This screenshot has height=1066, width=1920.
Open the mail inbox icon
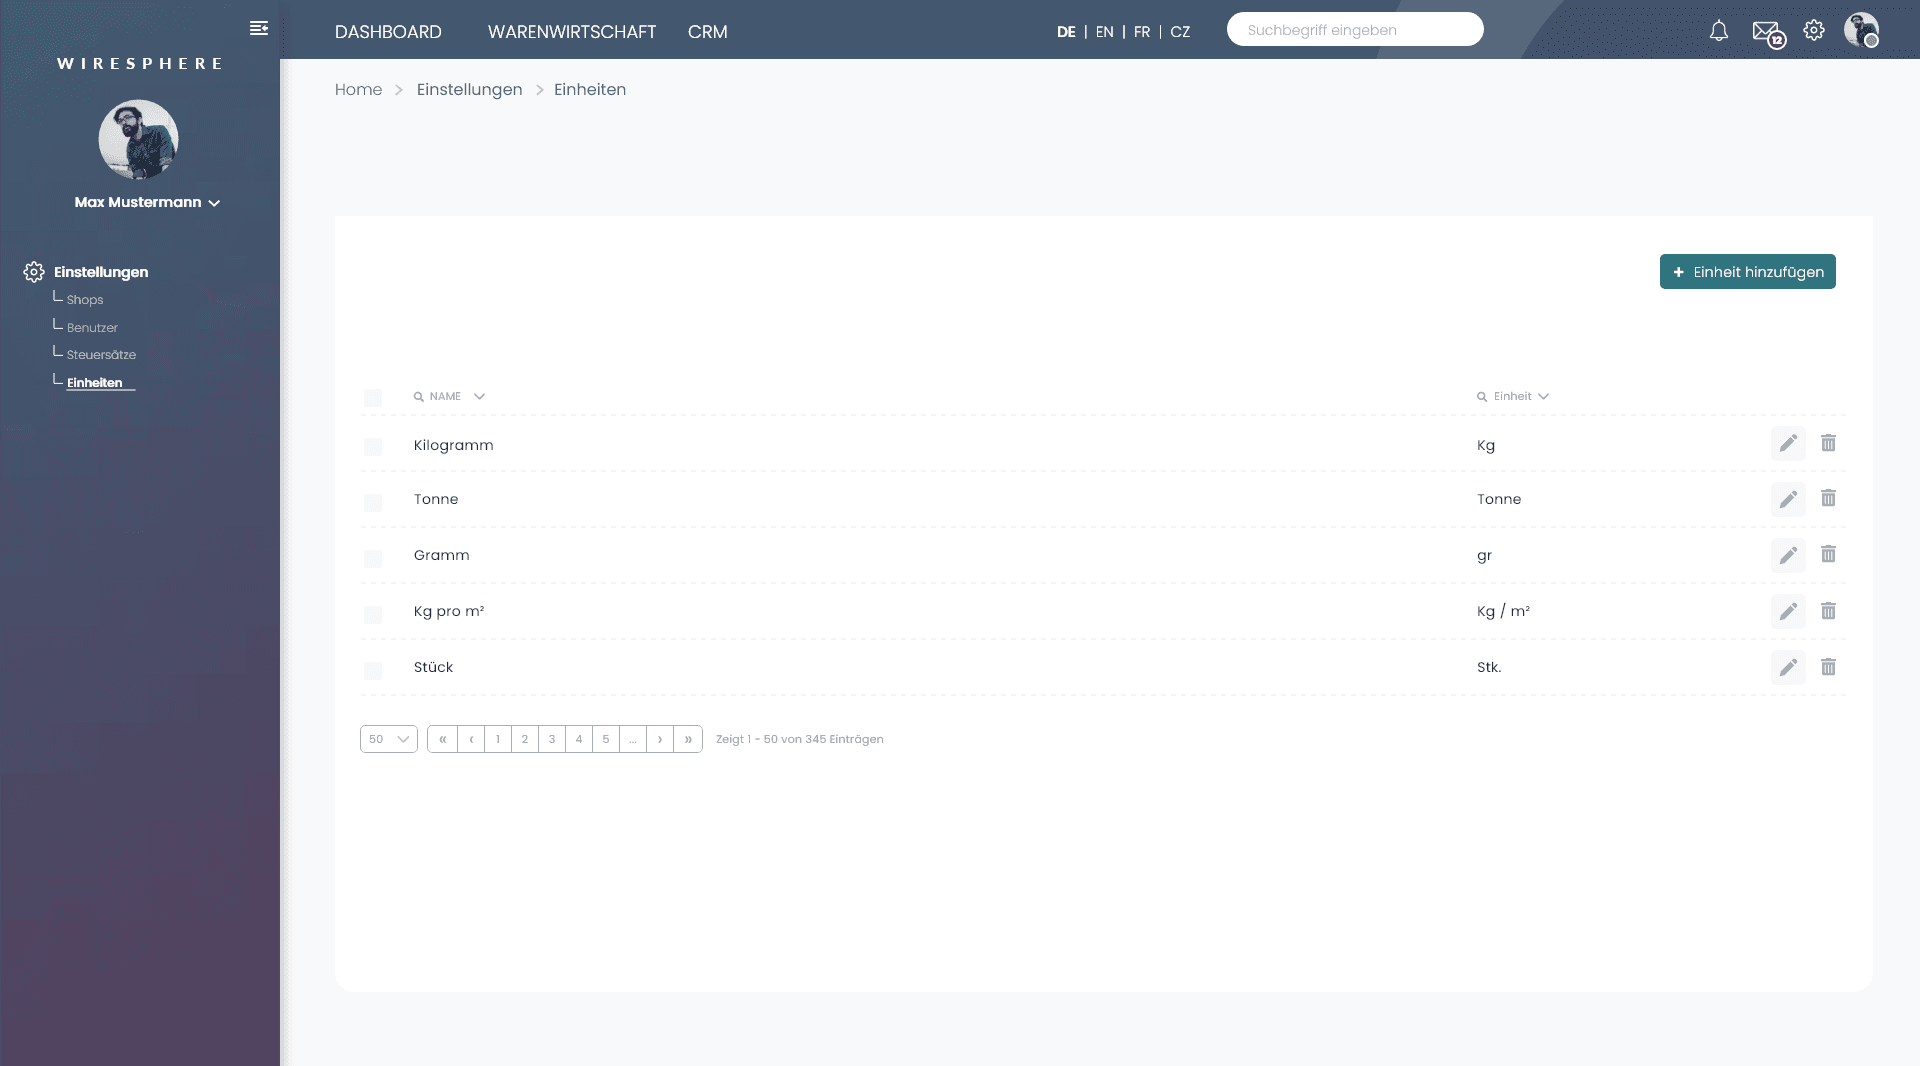coord(1765,31)
